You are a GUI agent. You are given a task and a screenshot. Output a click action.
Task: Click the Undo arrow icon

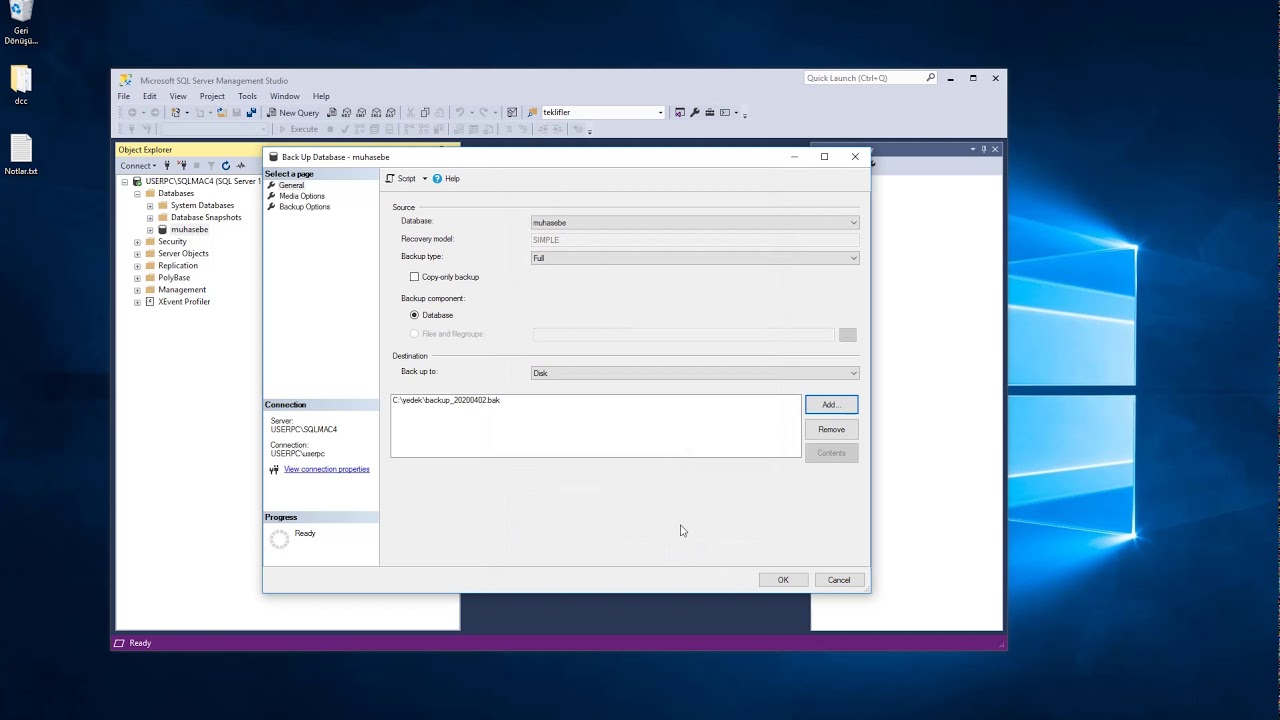point(460,113)
